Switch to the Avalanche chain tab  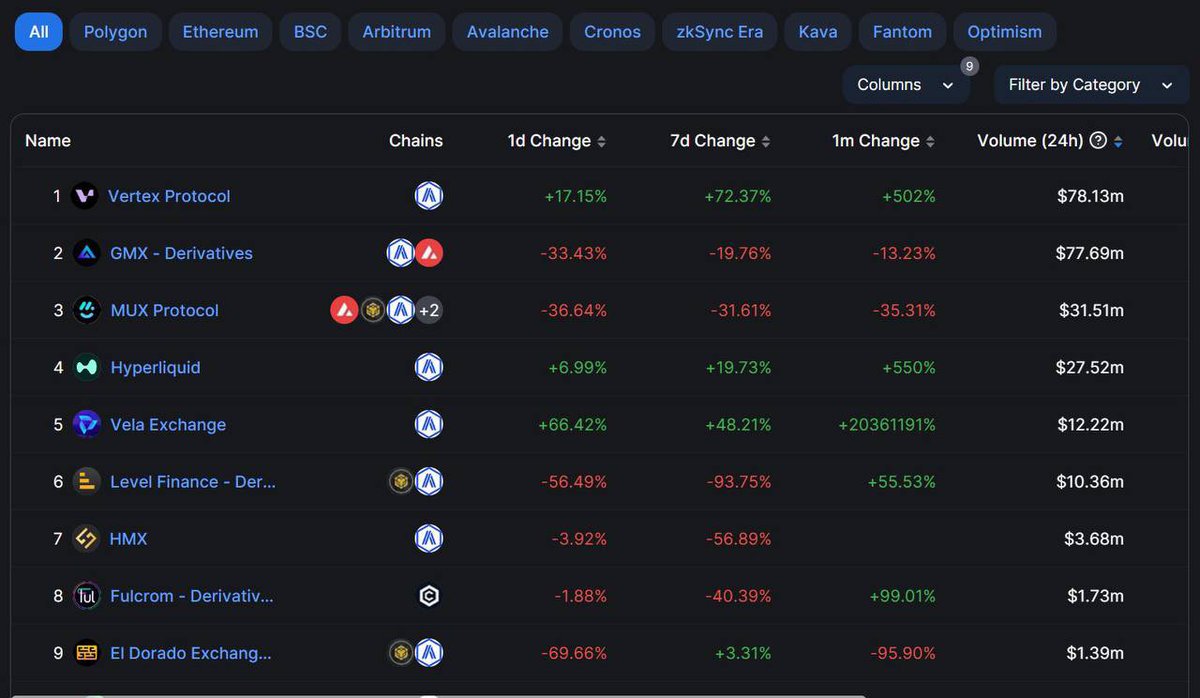coord(508,32)
